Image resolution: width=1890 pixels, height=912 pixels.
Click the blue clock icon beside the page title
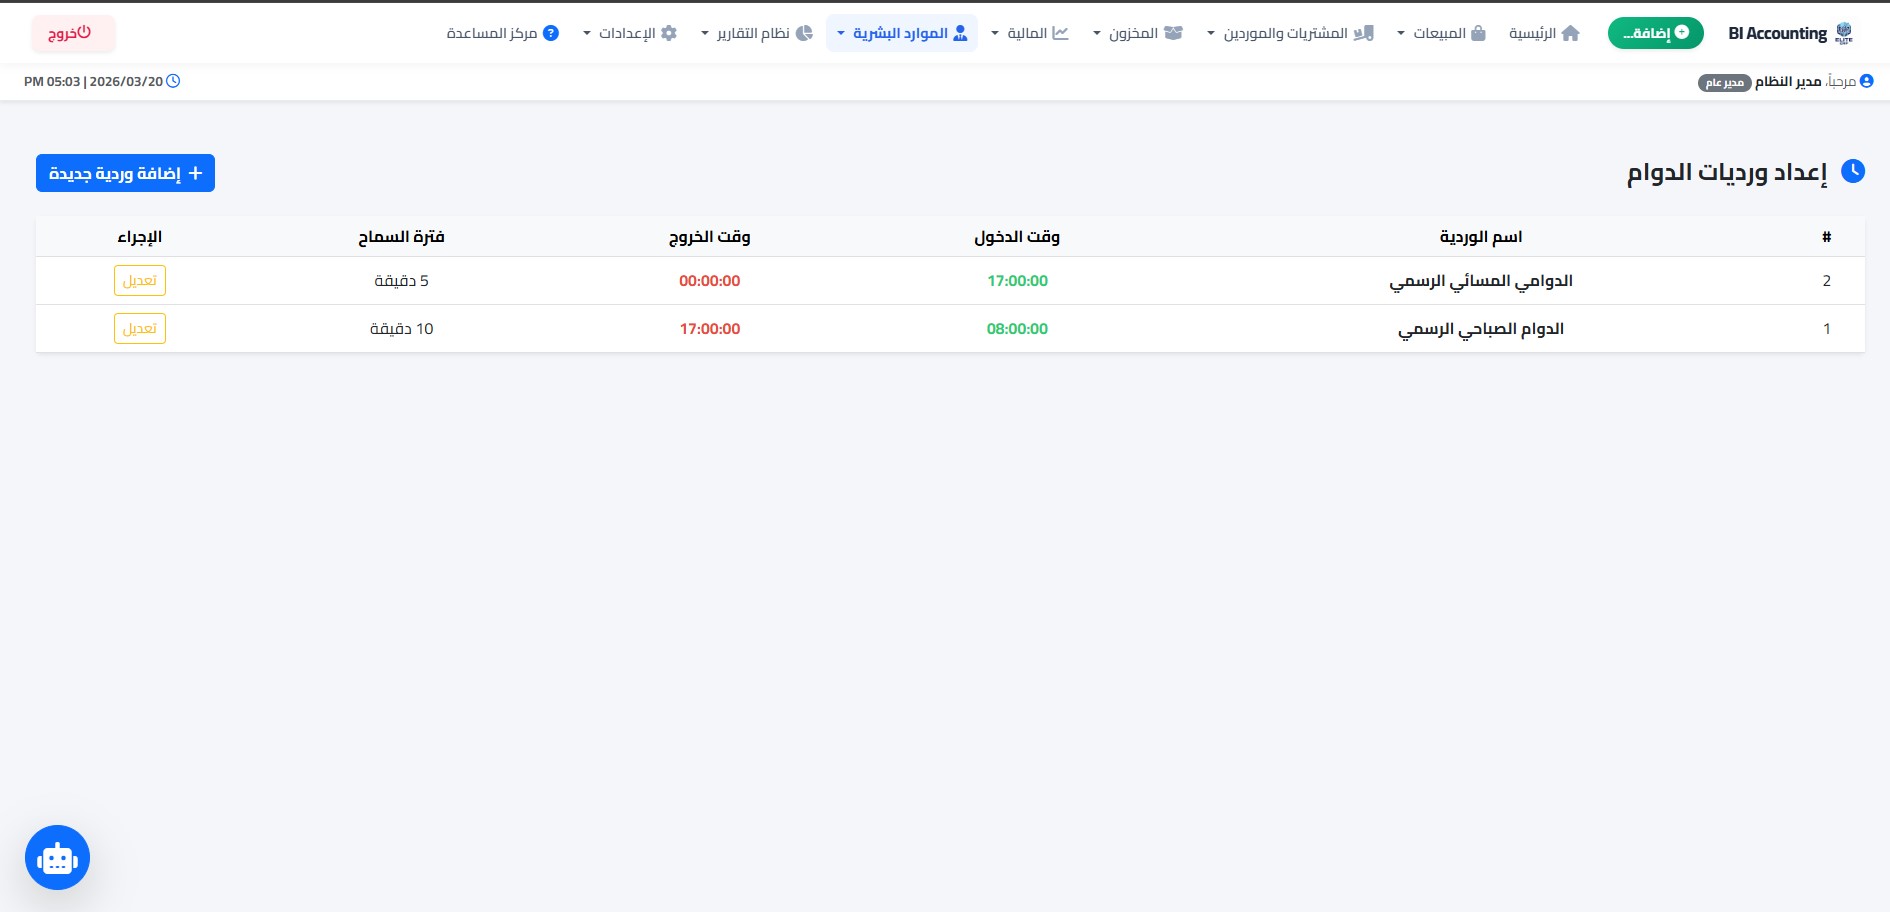tap(1853, 171)
